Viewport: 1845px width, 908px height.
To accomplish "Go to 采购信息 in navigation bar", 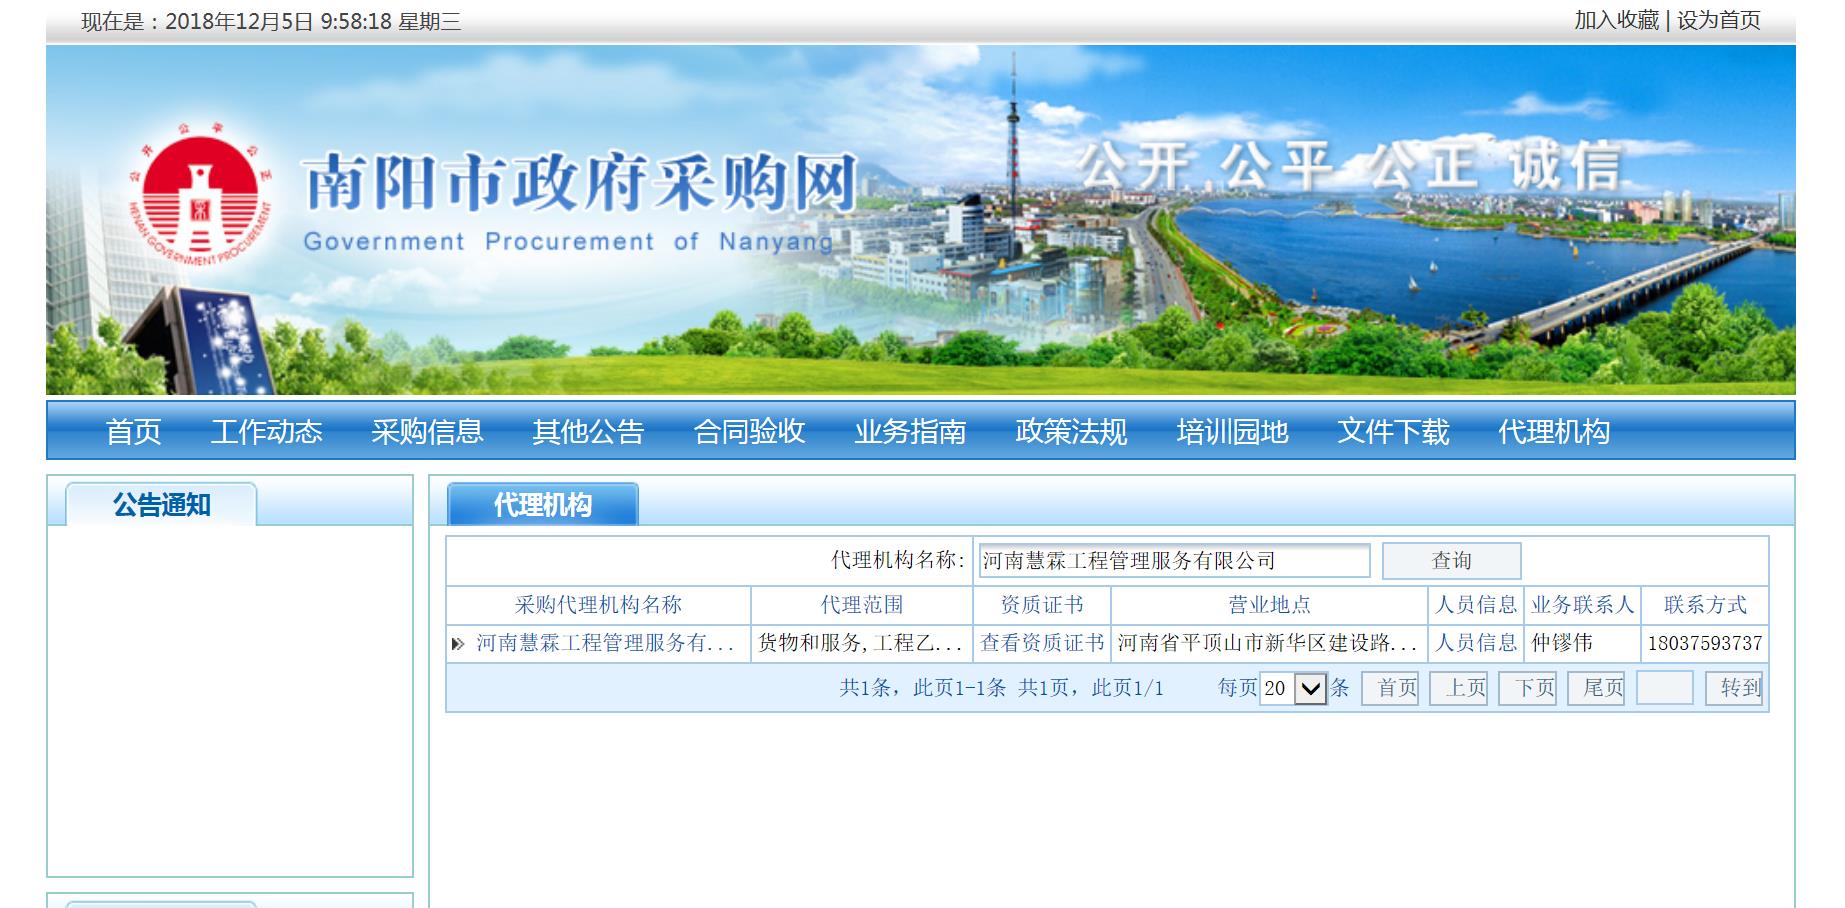I will 427,431.
